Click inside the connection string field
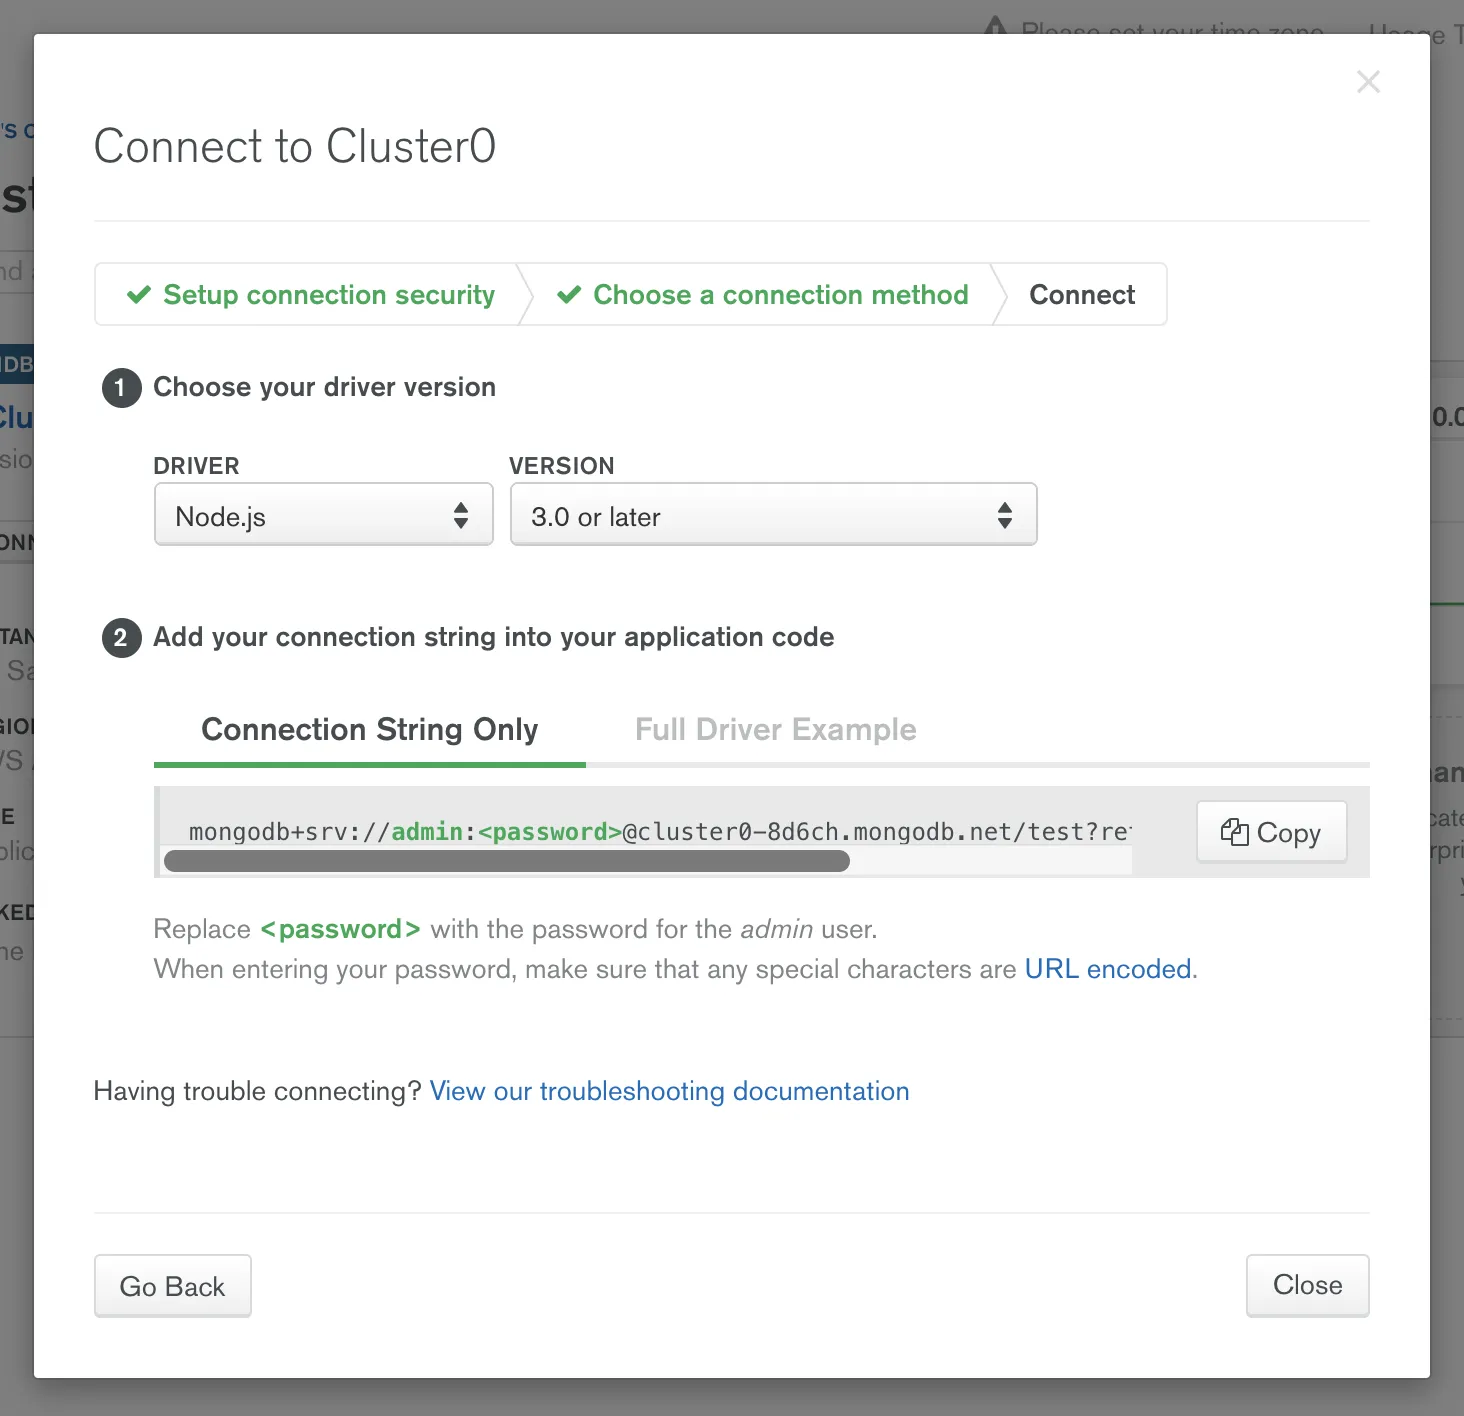This screenshot has height=1416, width=1464. [x=650, y=831]
